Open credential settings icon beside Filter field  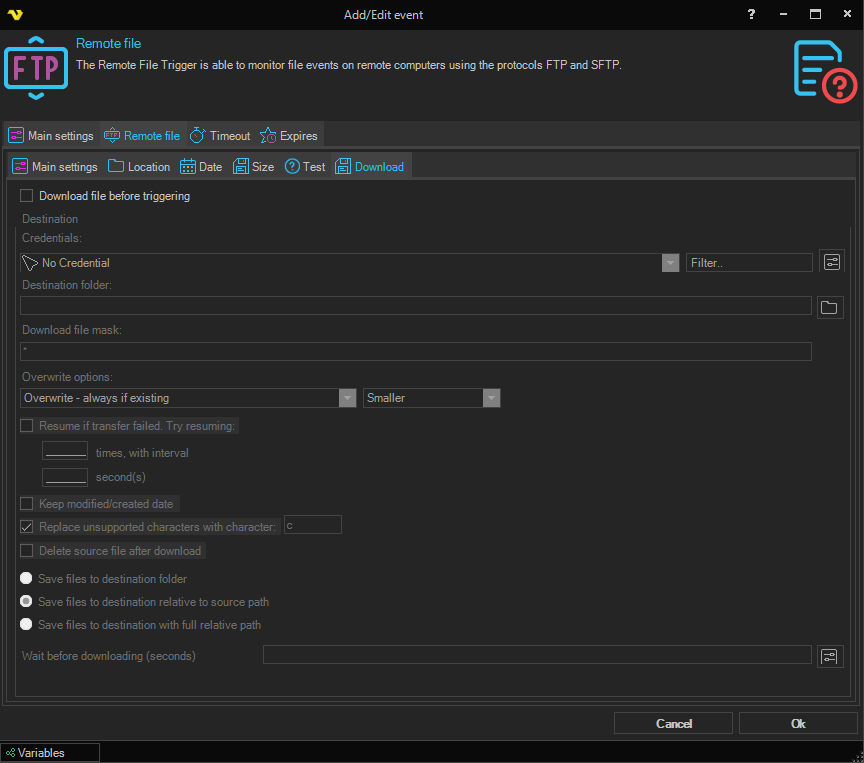click(x=831, y=262)
